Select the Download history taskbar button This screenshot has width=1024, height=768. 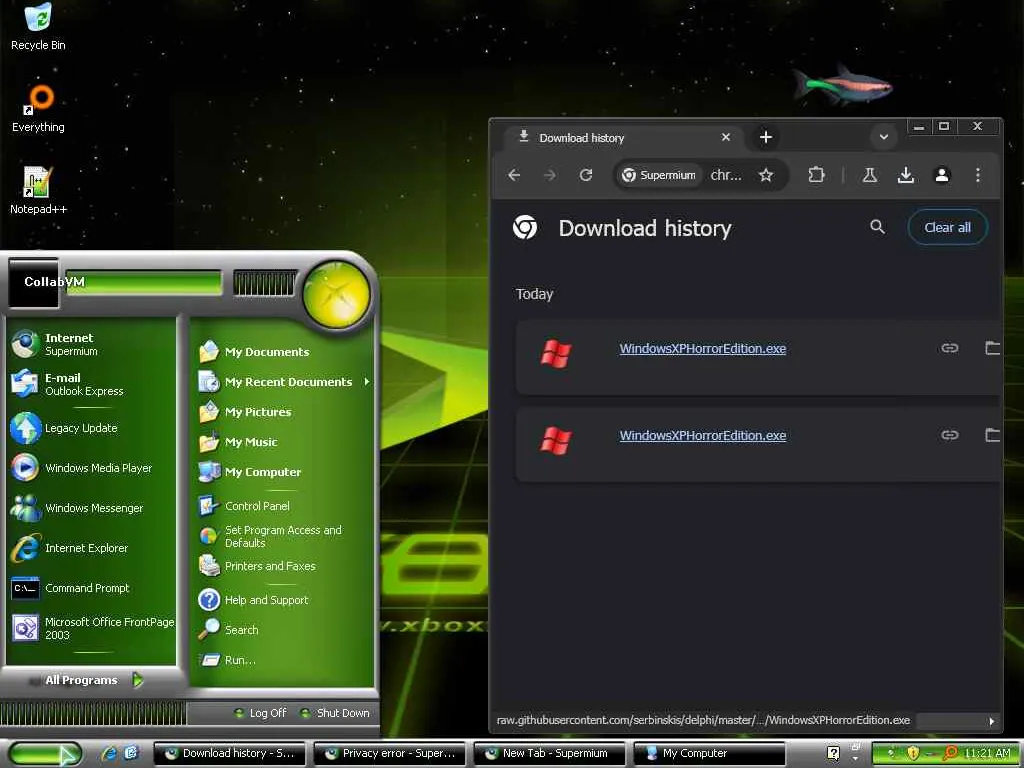[x=230, y=753]
